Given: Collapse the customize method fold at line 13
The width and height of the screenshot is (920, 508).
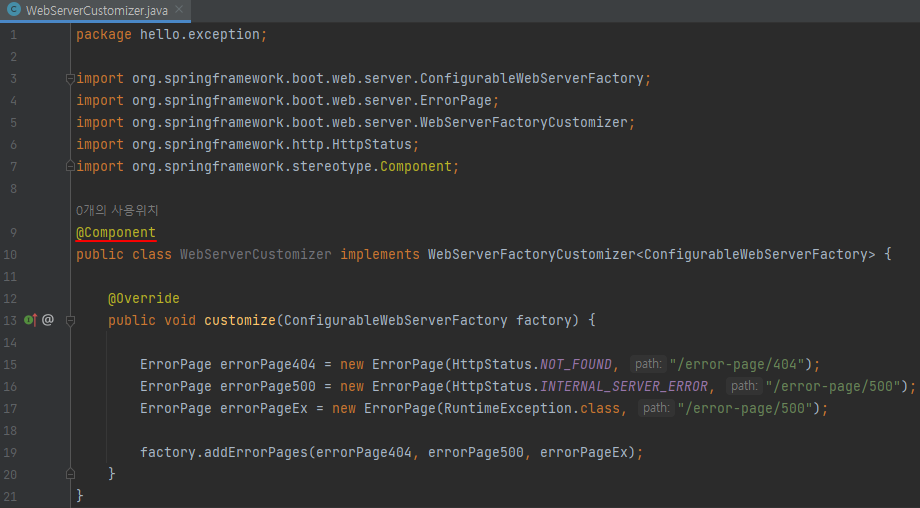Looking at the screenshot, I should coord(70,321).
